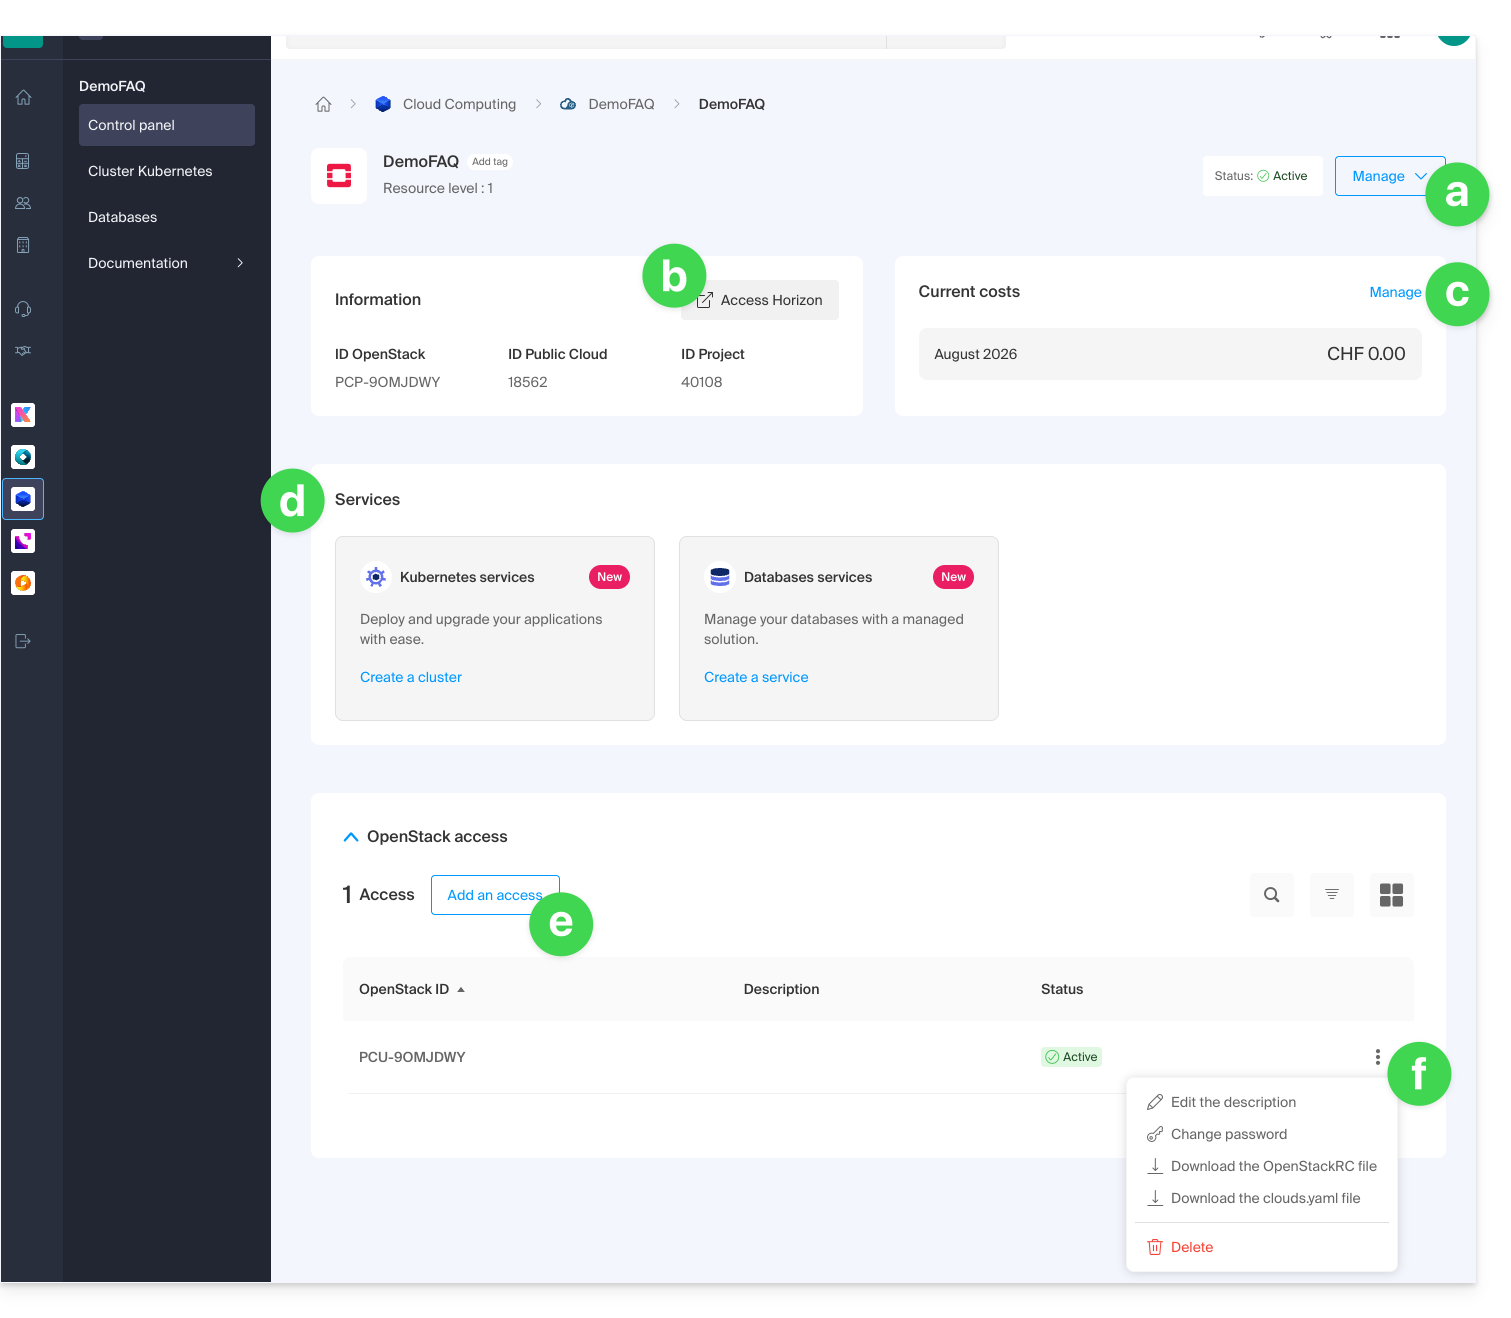The image size is (1511, 1318).
Task: Open the Manage dropdown button
Action: click(1389, 176)
